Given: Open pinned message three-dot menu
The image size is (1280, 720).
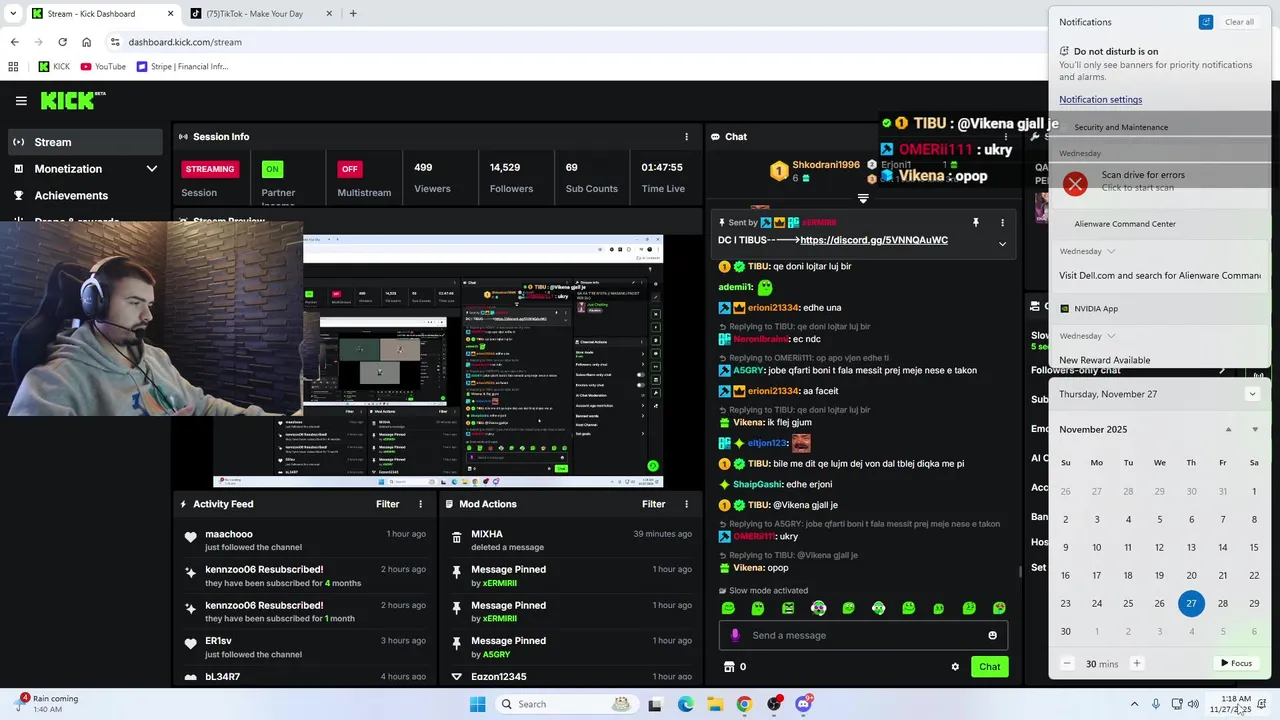Looking at the screenshot, I should (x=1002, y=223).
